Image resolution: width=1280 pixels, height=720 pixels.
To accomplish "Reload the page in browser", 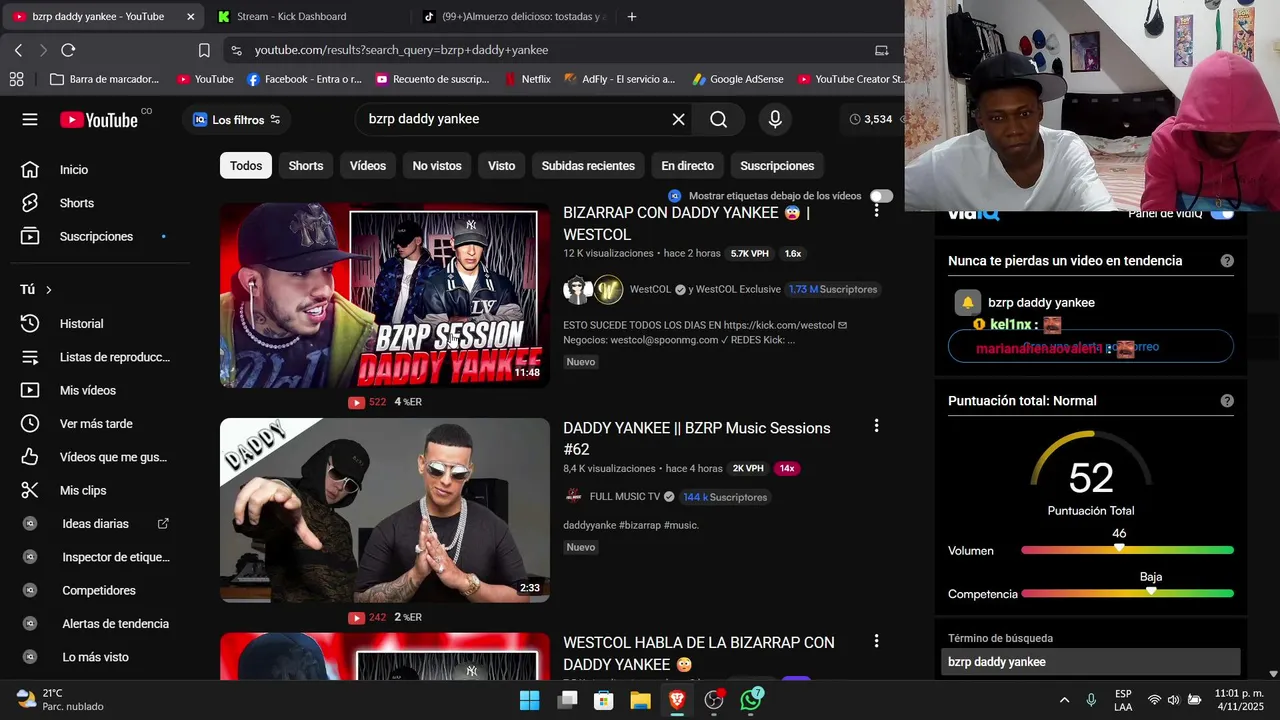I will 68,50.
